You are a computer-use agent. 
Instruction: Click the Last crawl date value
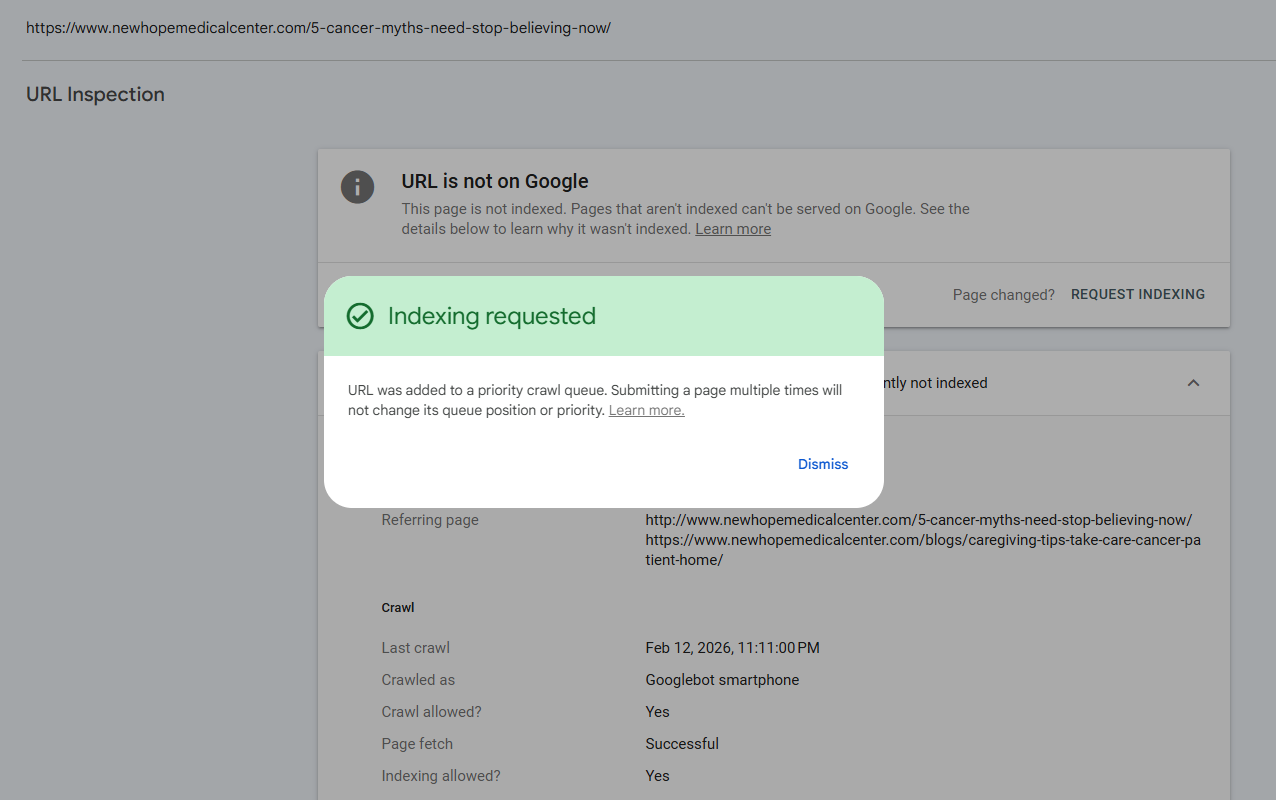coord(732,648)
